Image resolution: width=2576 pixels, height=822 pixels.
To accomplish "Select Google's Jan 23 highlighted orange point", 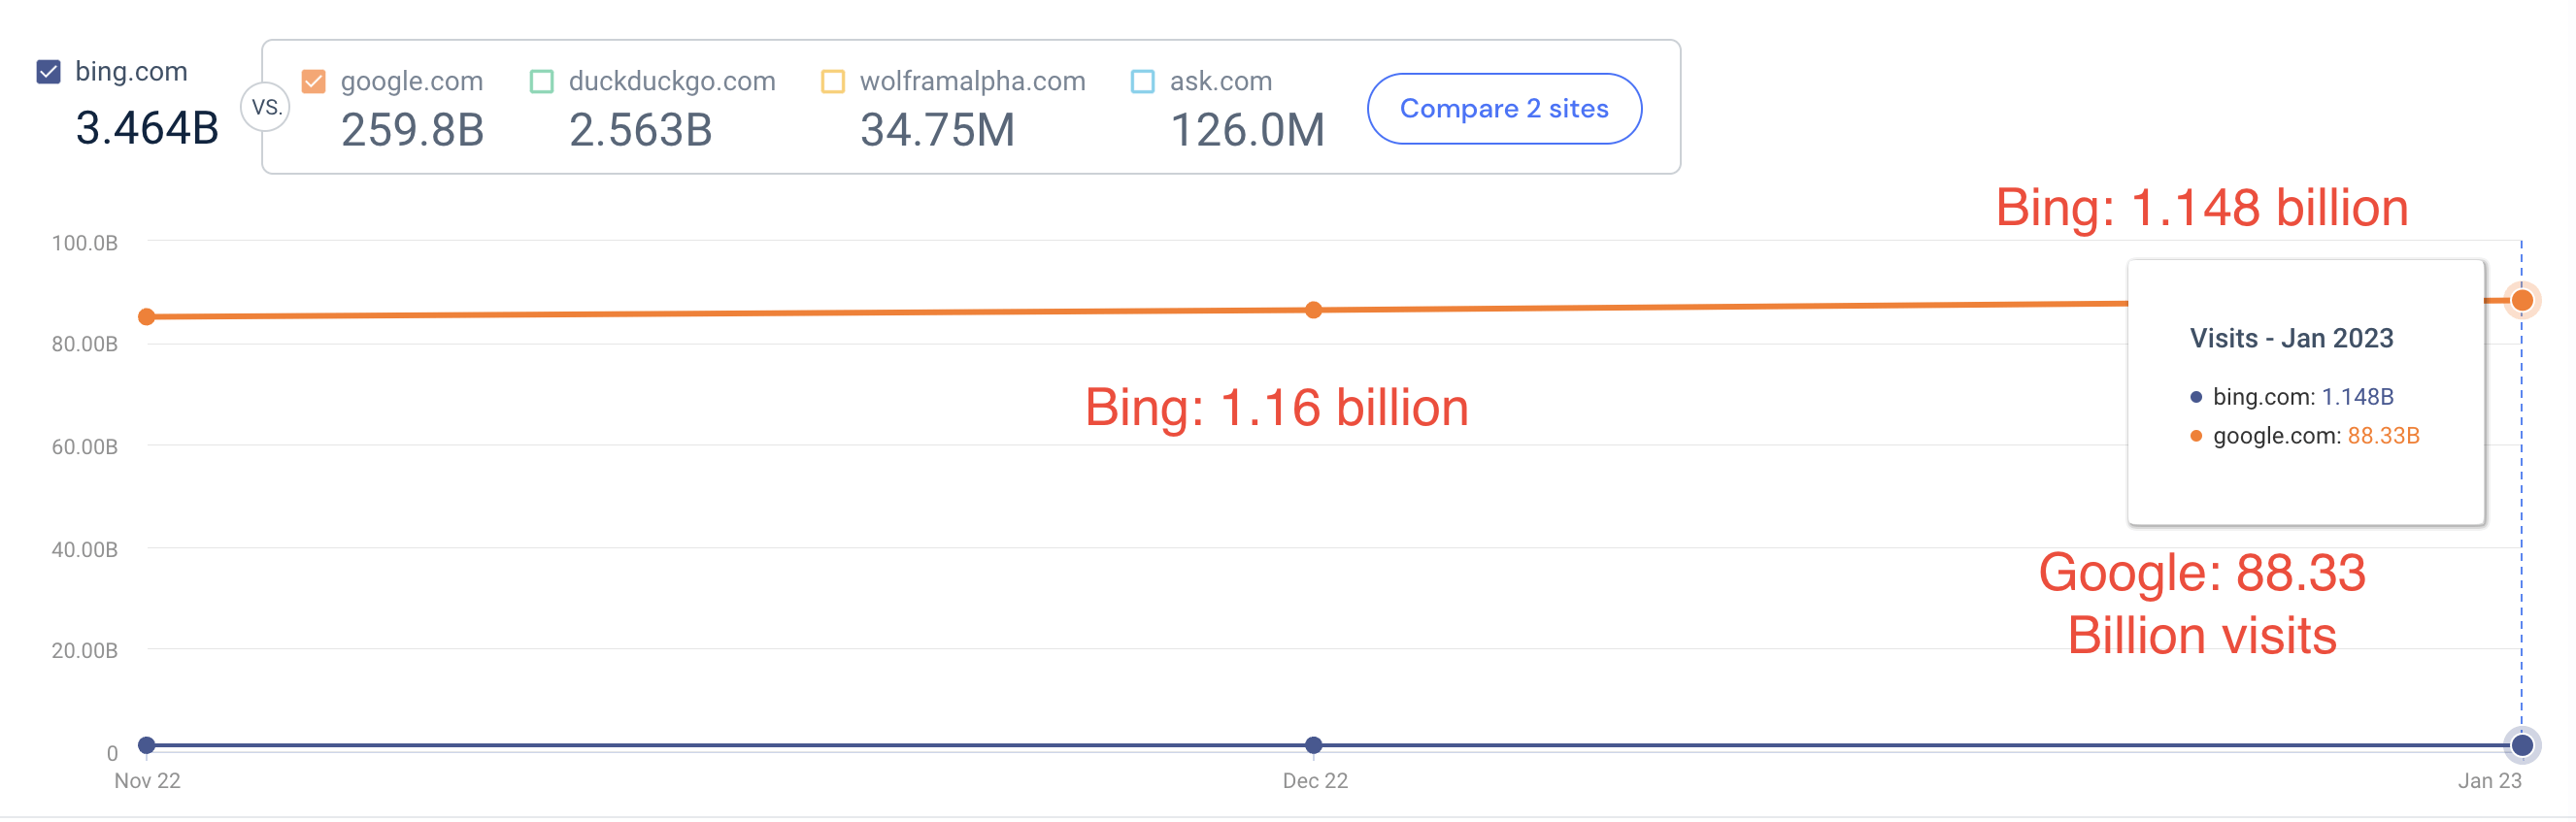I will [2521, 301].
